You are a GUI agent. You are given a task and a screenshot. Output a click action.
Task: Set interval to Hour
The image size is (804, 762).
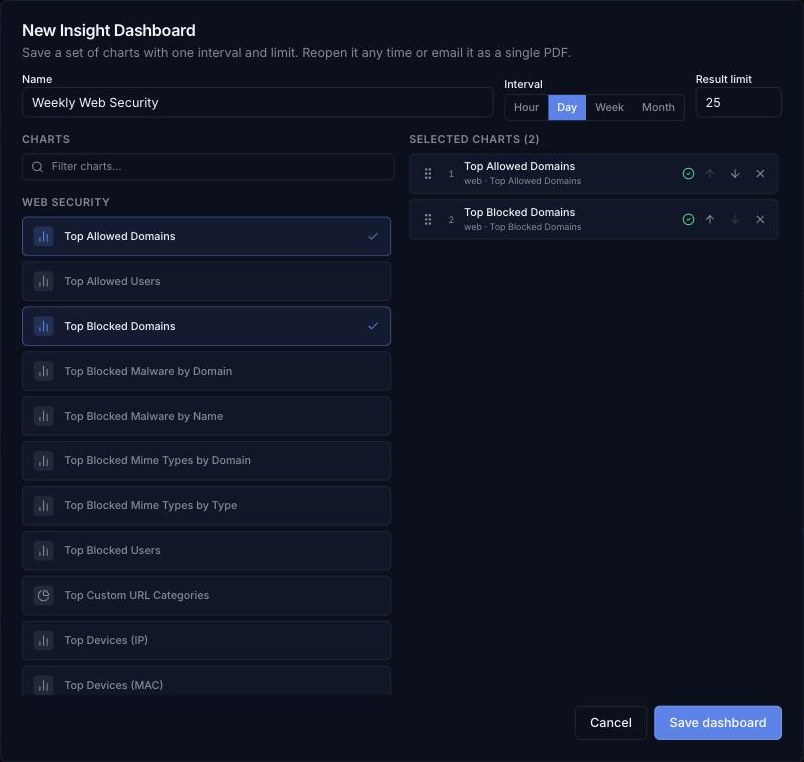click(x=526, y=107)
